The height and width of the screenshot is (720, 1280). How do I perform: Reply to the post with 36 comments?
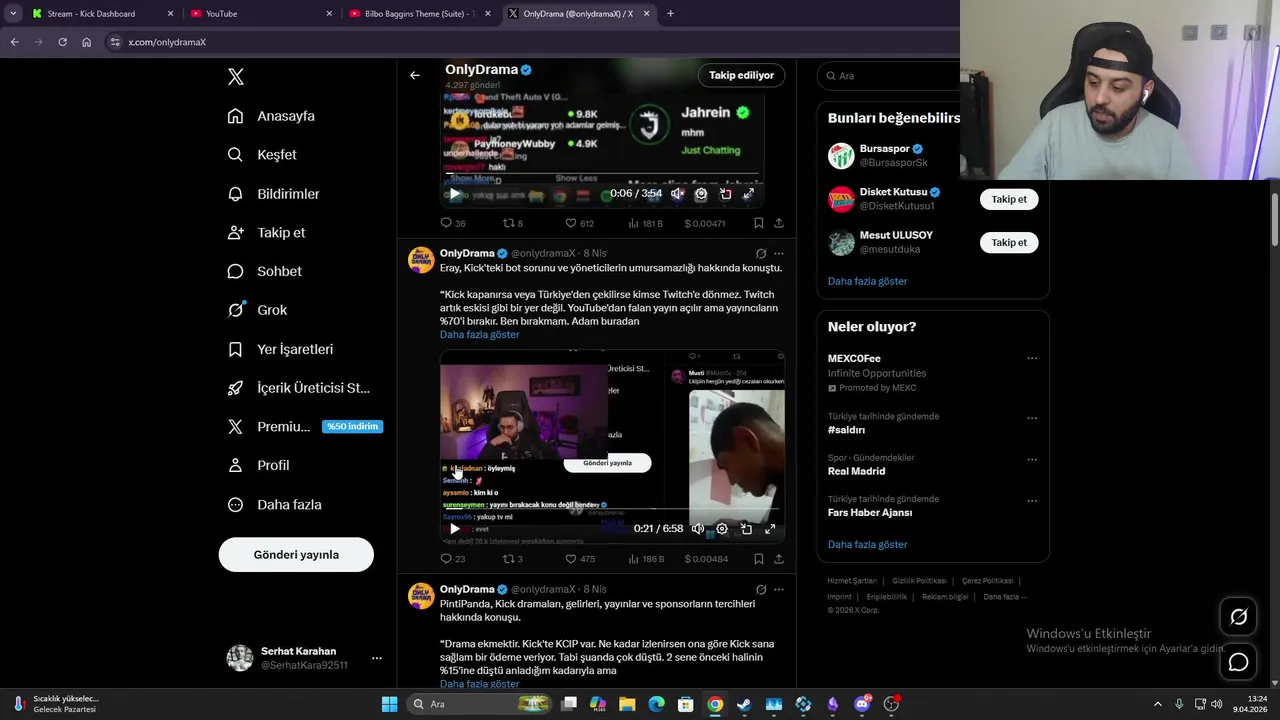453,223
